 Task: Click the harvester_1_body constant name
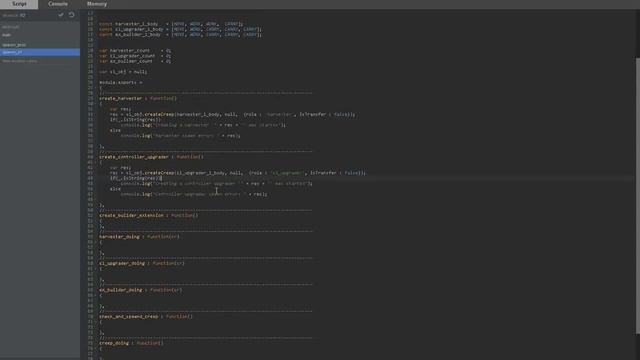(136, 24)
